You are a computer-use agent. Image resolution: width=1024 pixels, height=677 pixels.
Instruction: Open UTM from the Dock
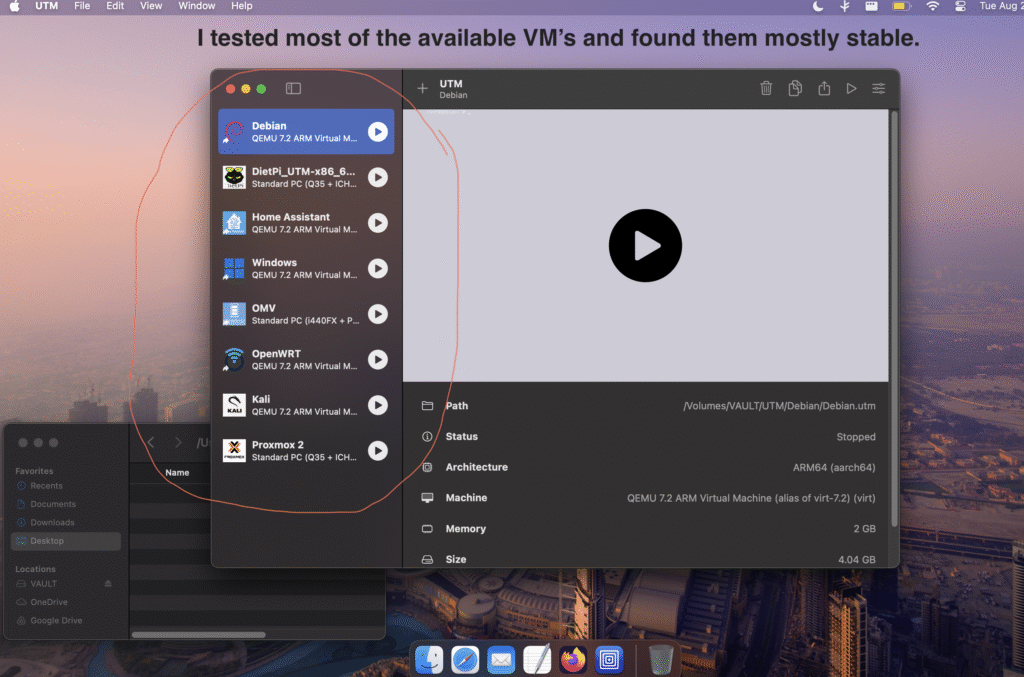[x=609, y=660]
